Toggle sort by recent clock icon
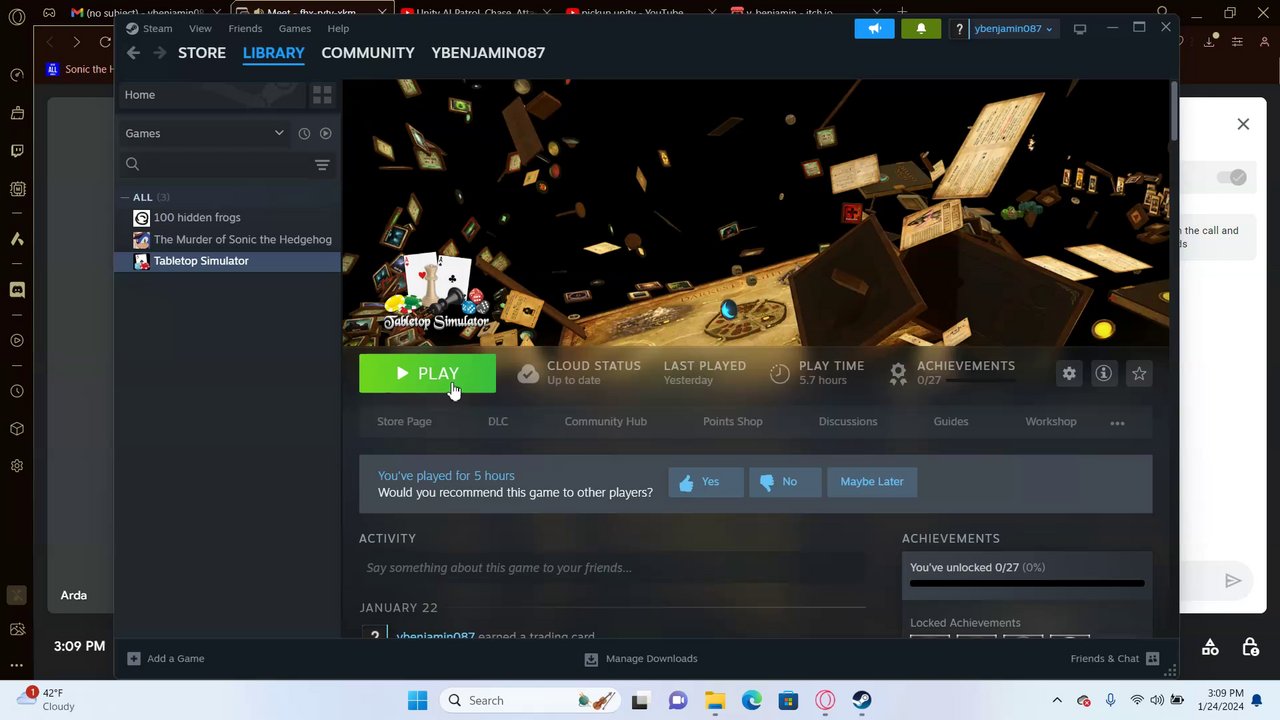This screenshot has width=1280, height=720. pyautogui.click(x=304, y=133)
